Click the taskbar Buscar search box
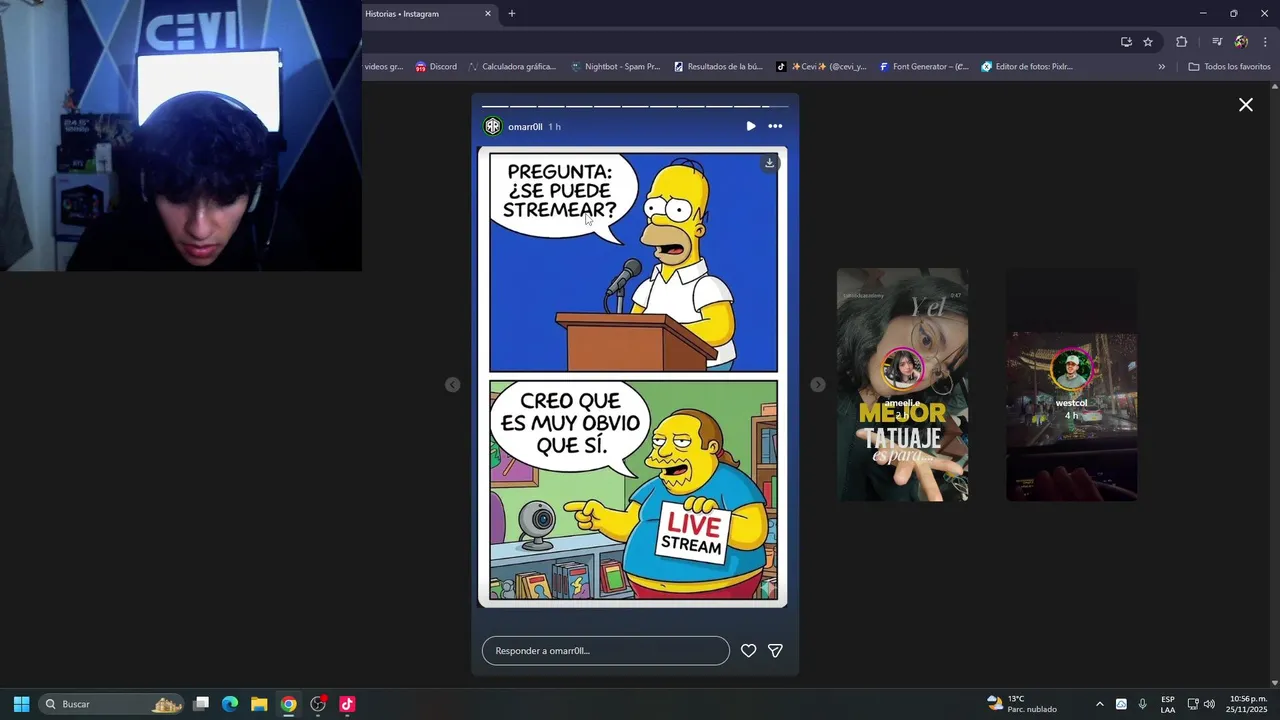The height and width of the screenshot is (720, 1280). 111,704
